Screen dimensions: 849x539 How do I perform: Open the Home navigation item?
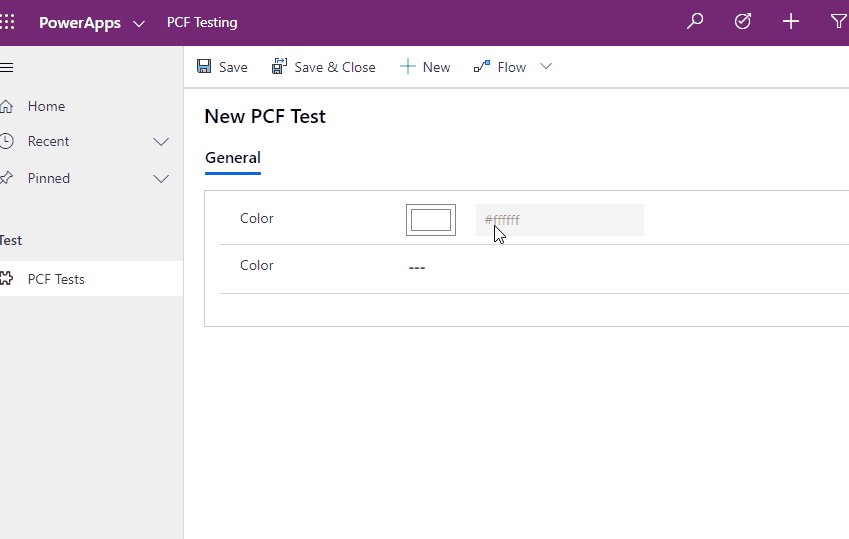(x=91, y=106)
